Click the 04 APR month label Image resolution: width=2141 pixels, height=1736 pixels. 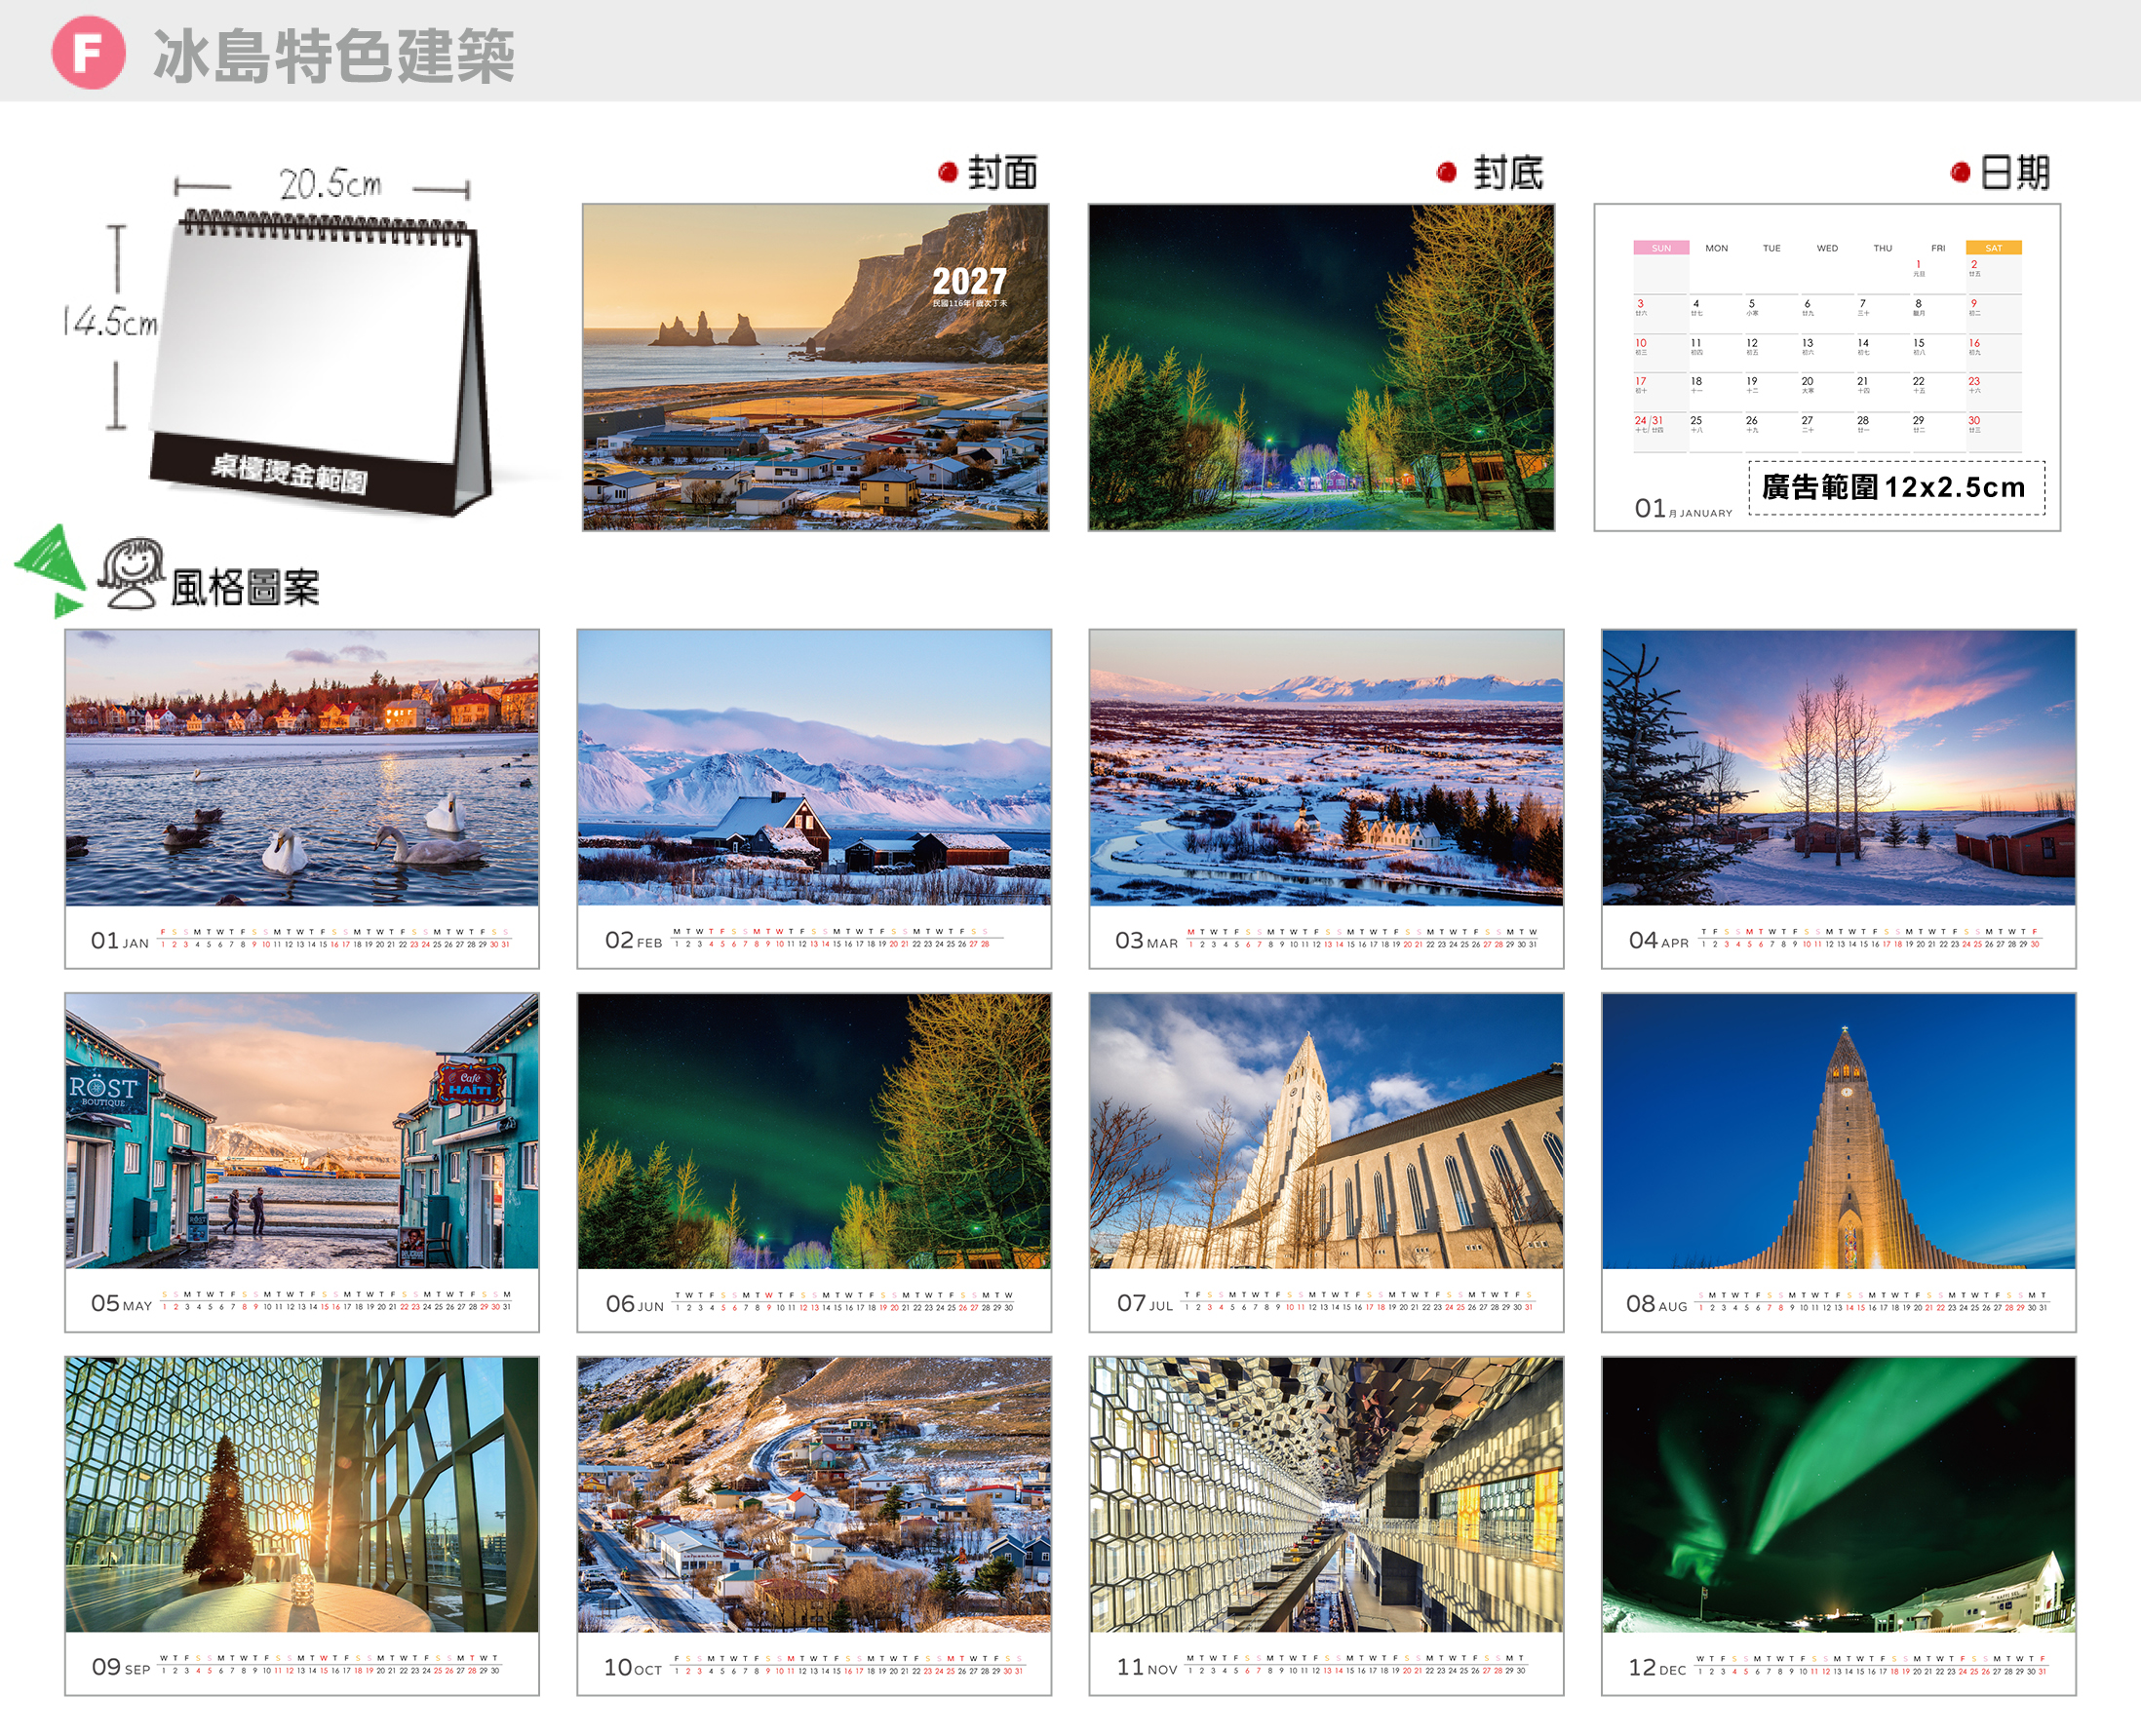click(1658, 940)
